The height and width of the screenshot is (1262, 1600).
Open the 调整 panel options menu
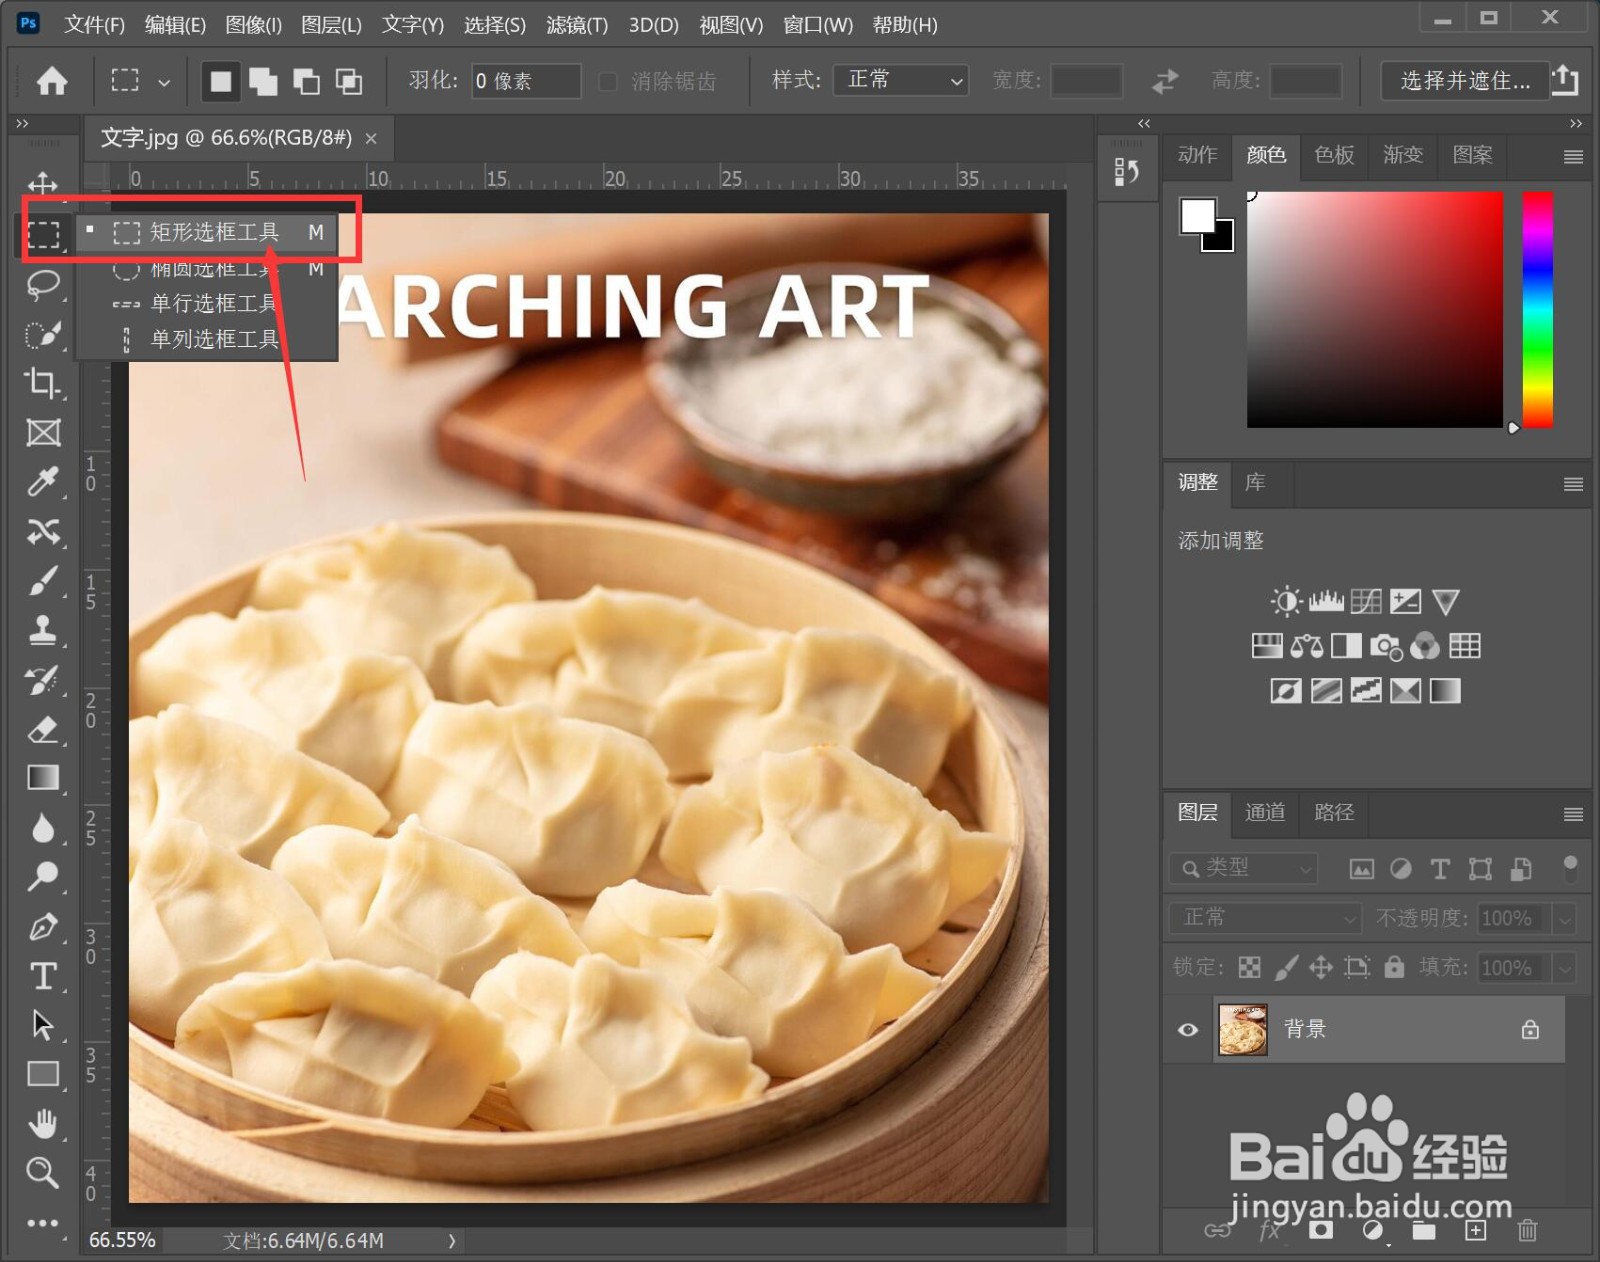[1573, 484]
